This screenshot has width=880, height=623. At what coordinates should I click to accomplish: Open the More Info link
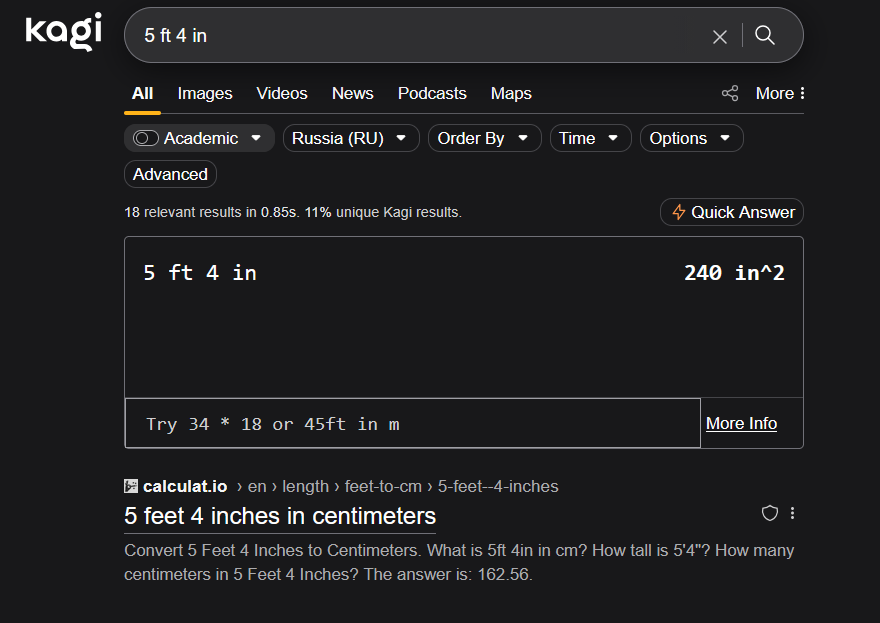click(x=741, y=423)
